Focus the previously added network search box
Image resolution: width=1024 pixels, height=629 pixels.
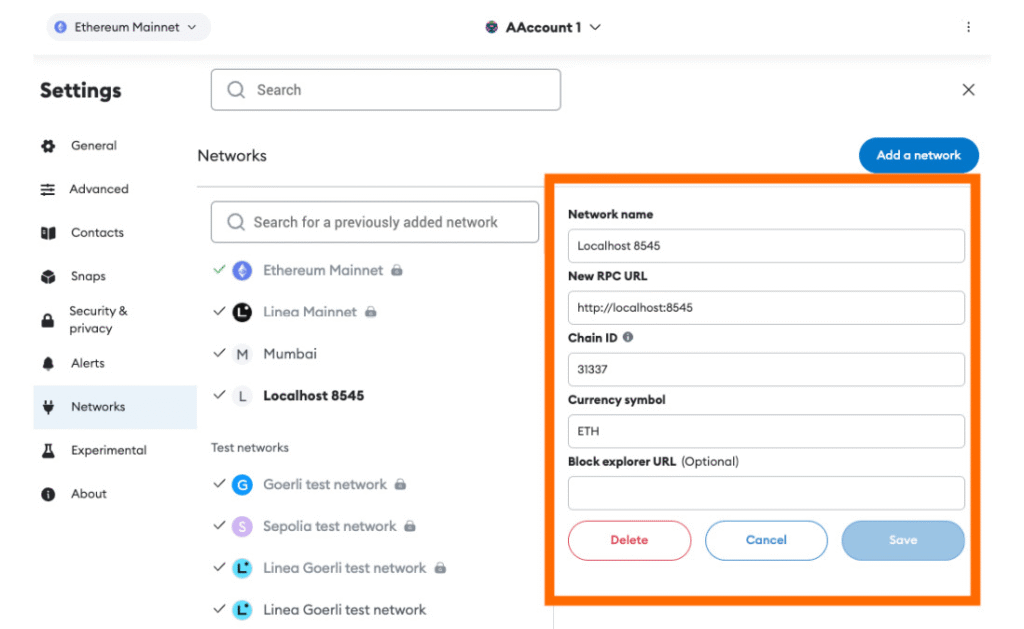[x=375, y=222]
